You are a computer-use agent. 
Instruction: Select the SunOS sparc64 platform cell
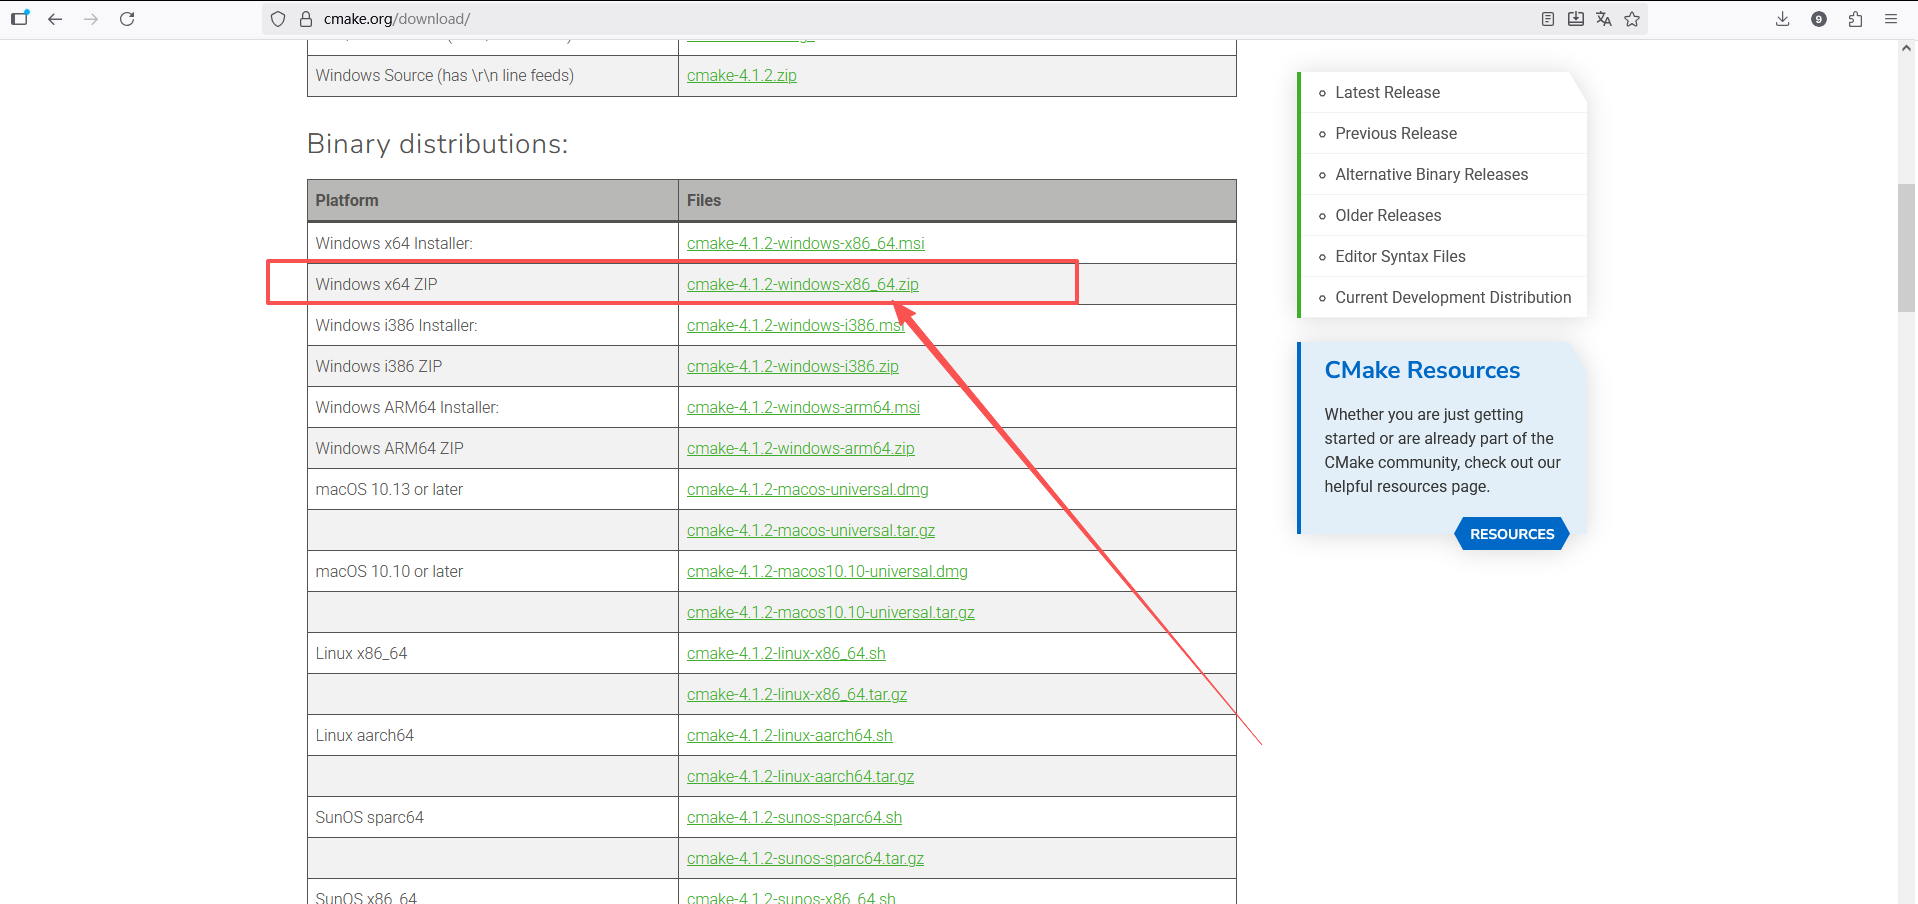(x=493, y=817)
